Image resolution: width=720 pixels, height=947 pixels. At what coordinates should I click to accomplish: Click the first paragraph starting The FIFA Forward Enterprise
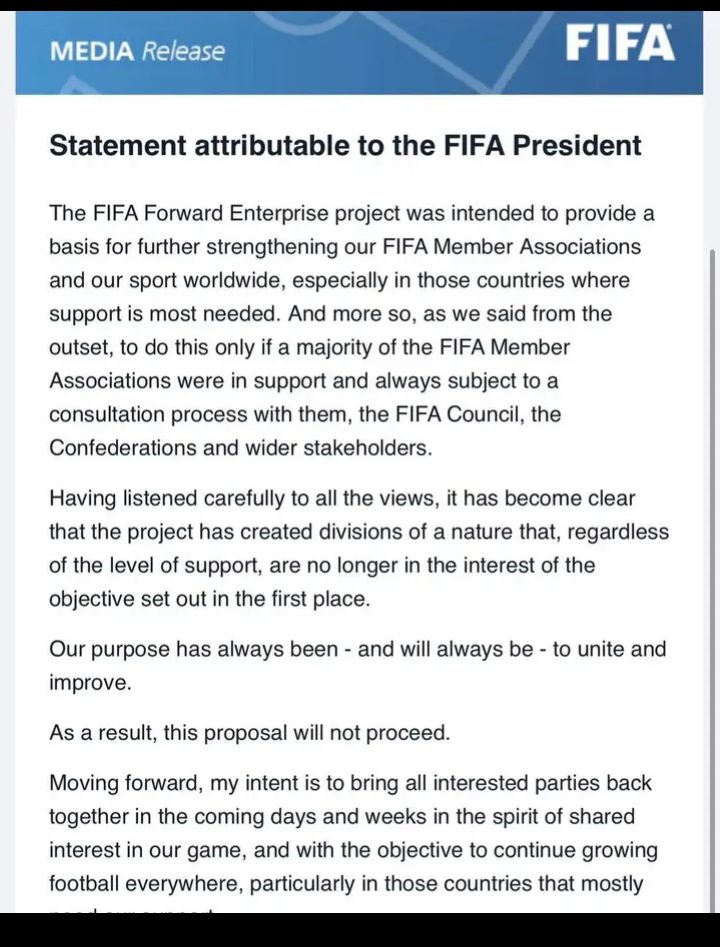coord(352,330)
